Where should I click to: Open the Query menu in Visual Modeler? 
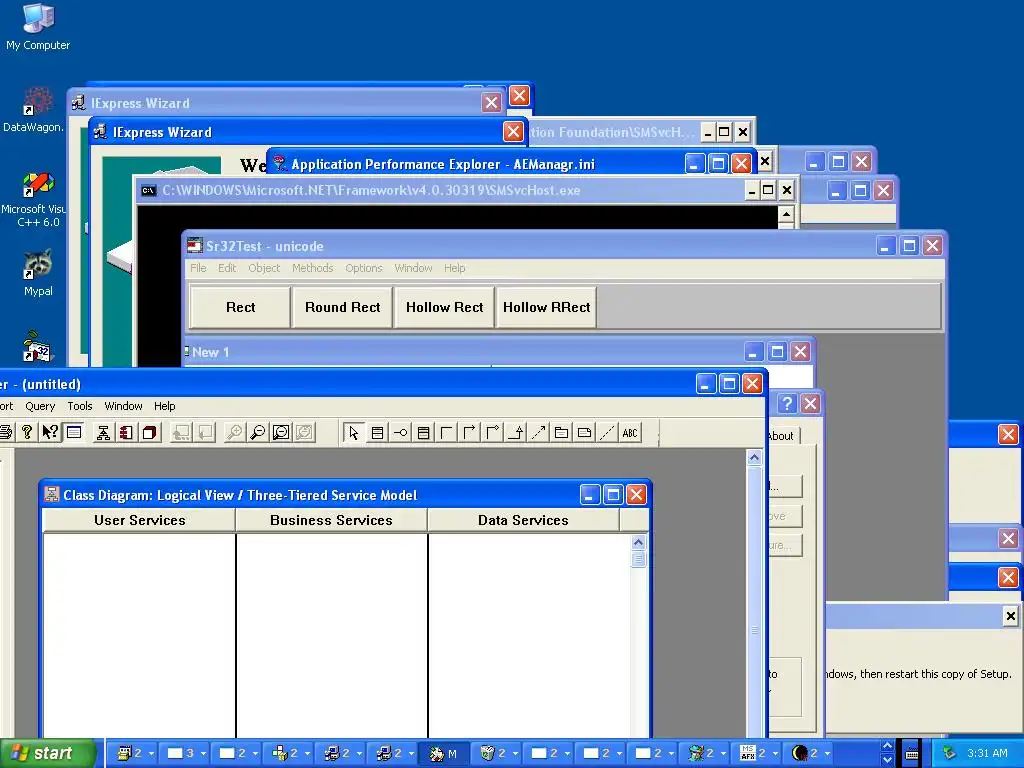click(40, 406)
